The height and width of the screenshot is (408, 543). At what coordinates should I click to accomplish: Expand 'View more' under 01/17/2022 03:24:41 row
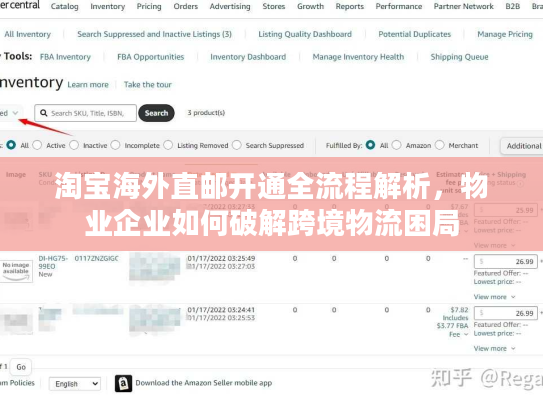[494, 348]
